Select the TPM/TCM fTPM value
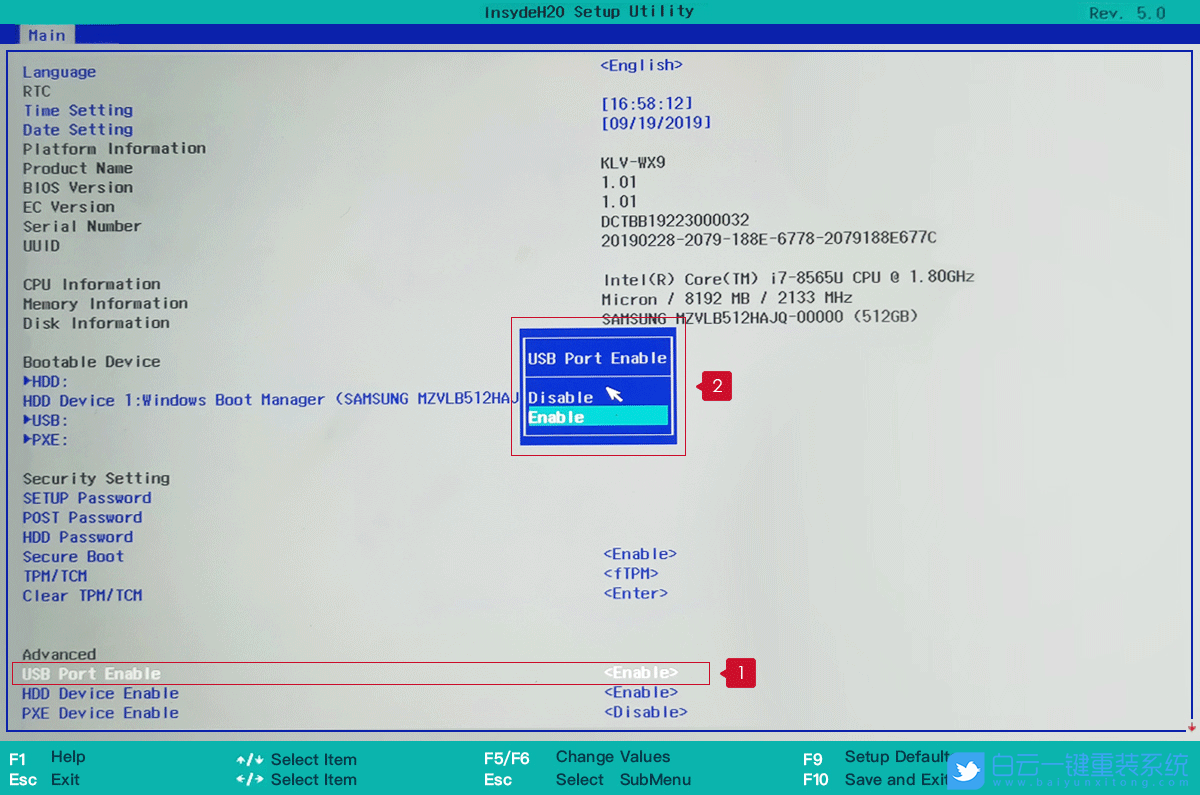This screenshot has width=1200, height=795. (x=630, y=574)
